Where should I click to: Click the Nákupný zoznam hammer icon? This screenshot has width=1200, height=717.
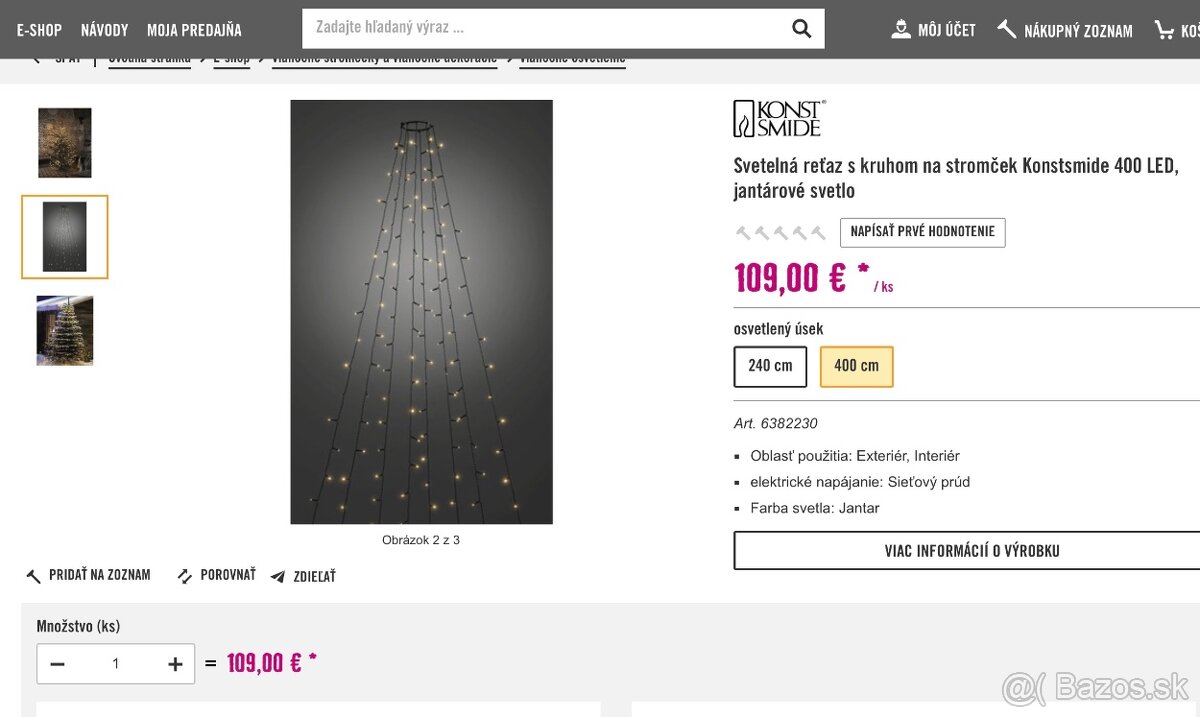(1007, 29)
